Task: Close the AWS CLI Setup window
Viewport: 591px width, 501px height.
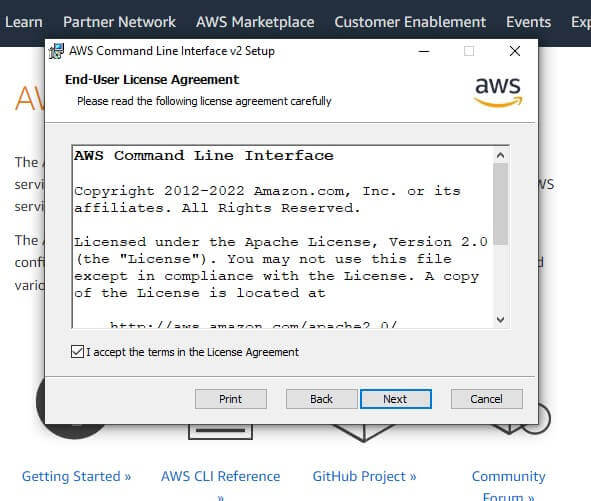Action: (514, 51)
